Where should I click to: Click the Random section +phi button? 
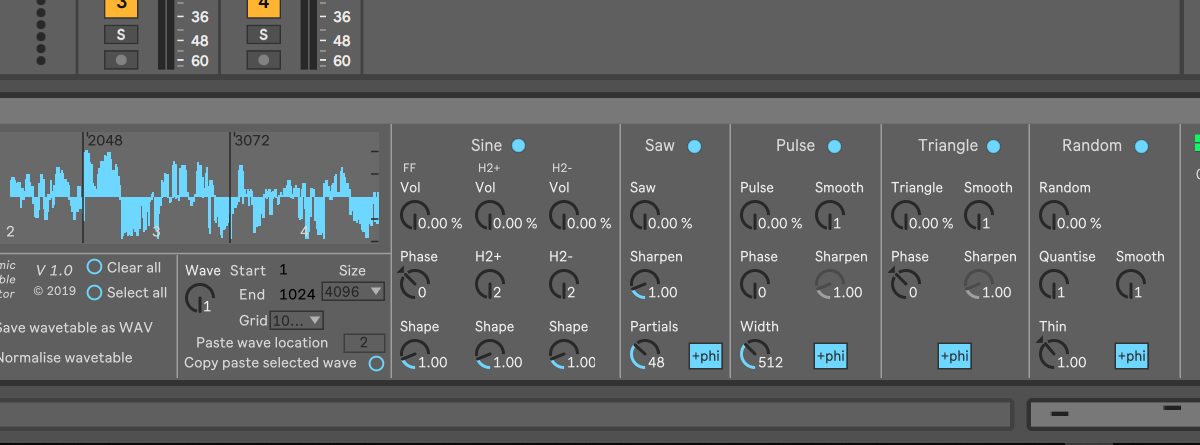point(1131,356)
